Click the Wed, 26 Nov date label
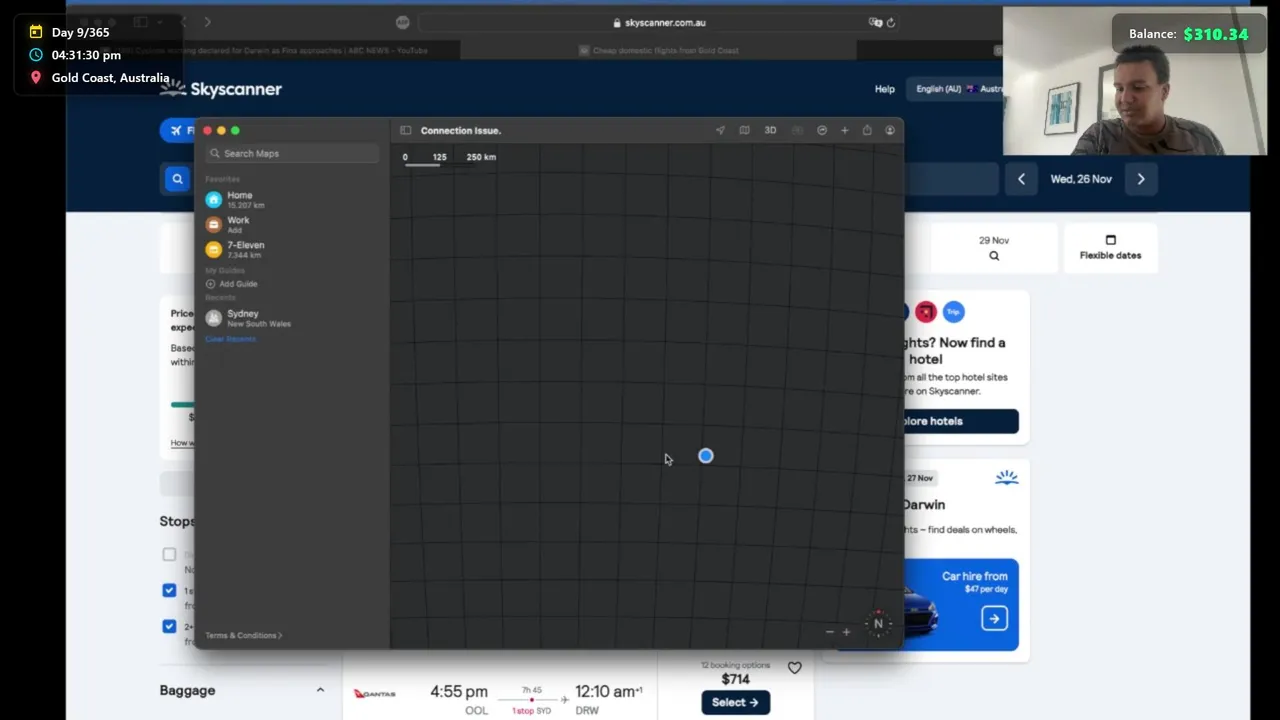This screenshot has height=720, width=1280. click(1081, 179)
